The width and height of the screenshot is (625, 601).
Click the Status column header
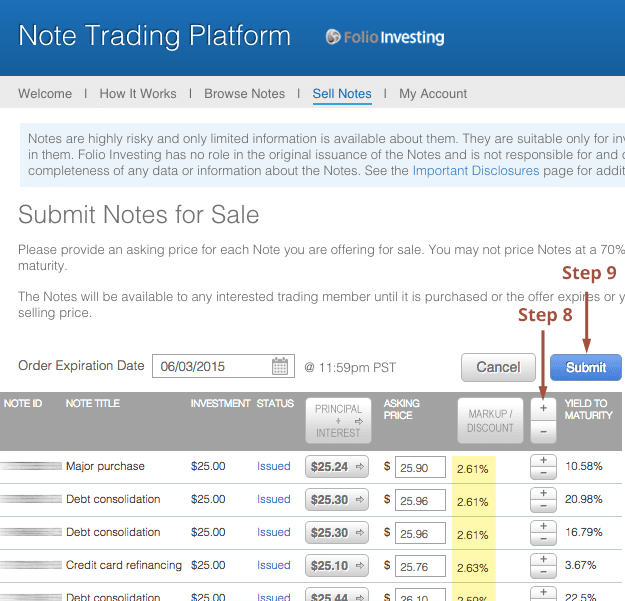click(x=275, y=403)
